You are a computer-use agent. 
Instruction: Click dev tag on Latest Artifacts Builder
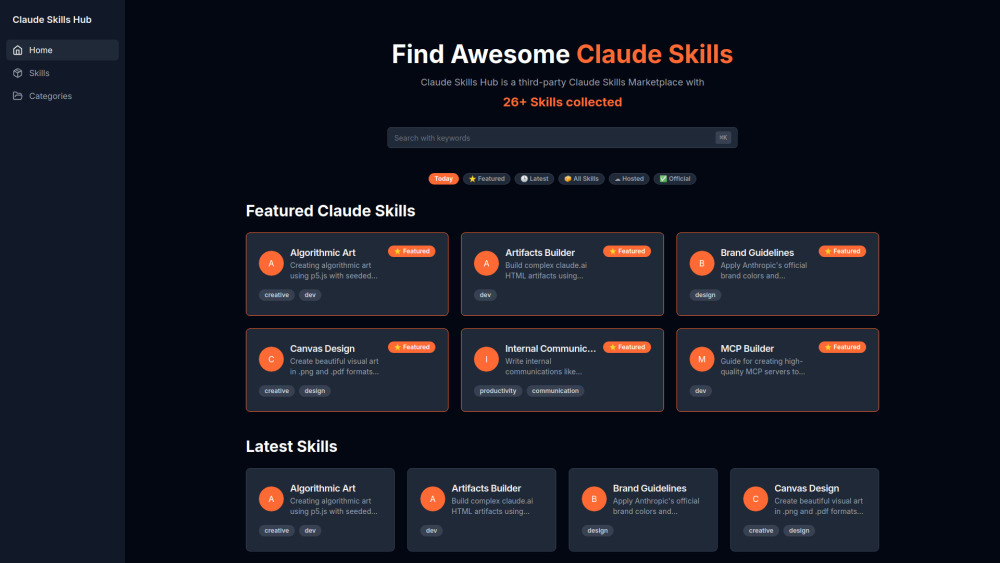431,530
